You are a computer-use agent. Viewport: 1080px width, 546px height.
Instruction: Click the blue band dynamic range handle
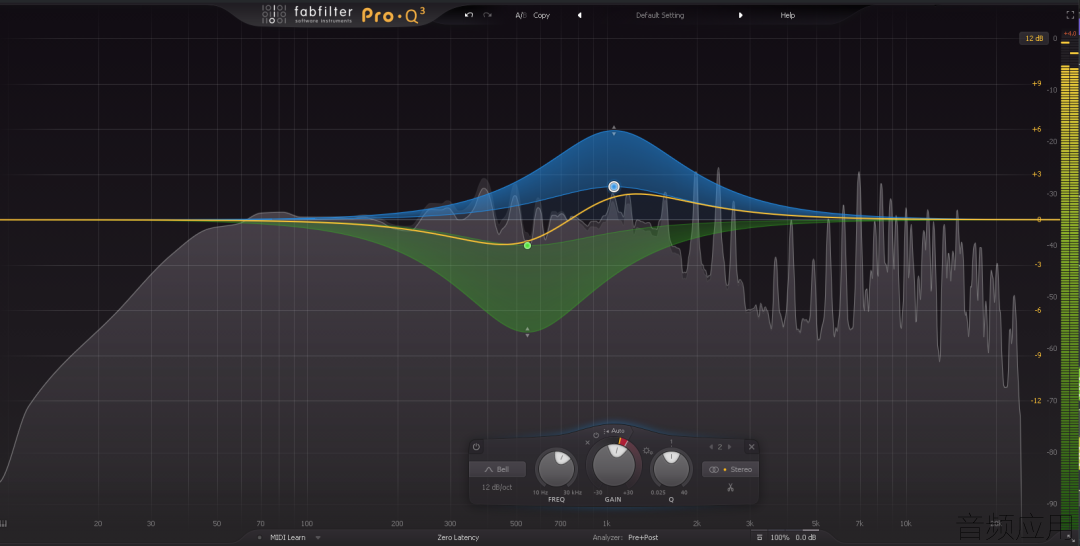tap(614, 130)
